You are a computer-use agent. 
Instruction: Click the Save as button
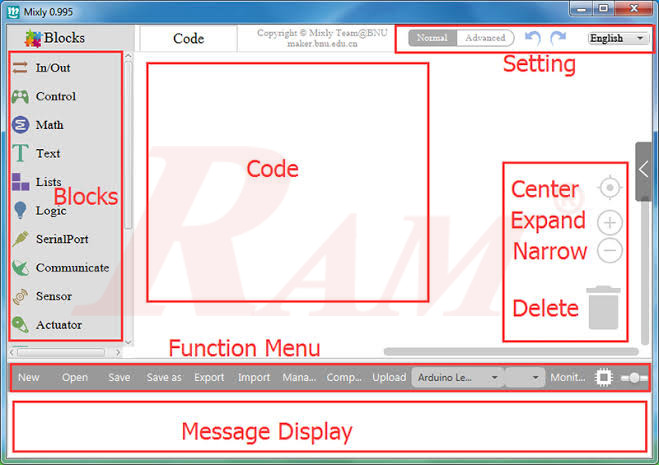(x=164, y=378)
